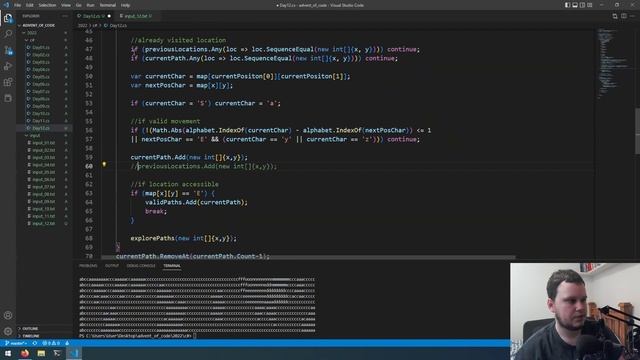Click the Day12.cs breadcrumb segment

(118, 25)
